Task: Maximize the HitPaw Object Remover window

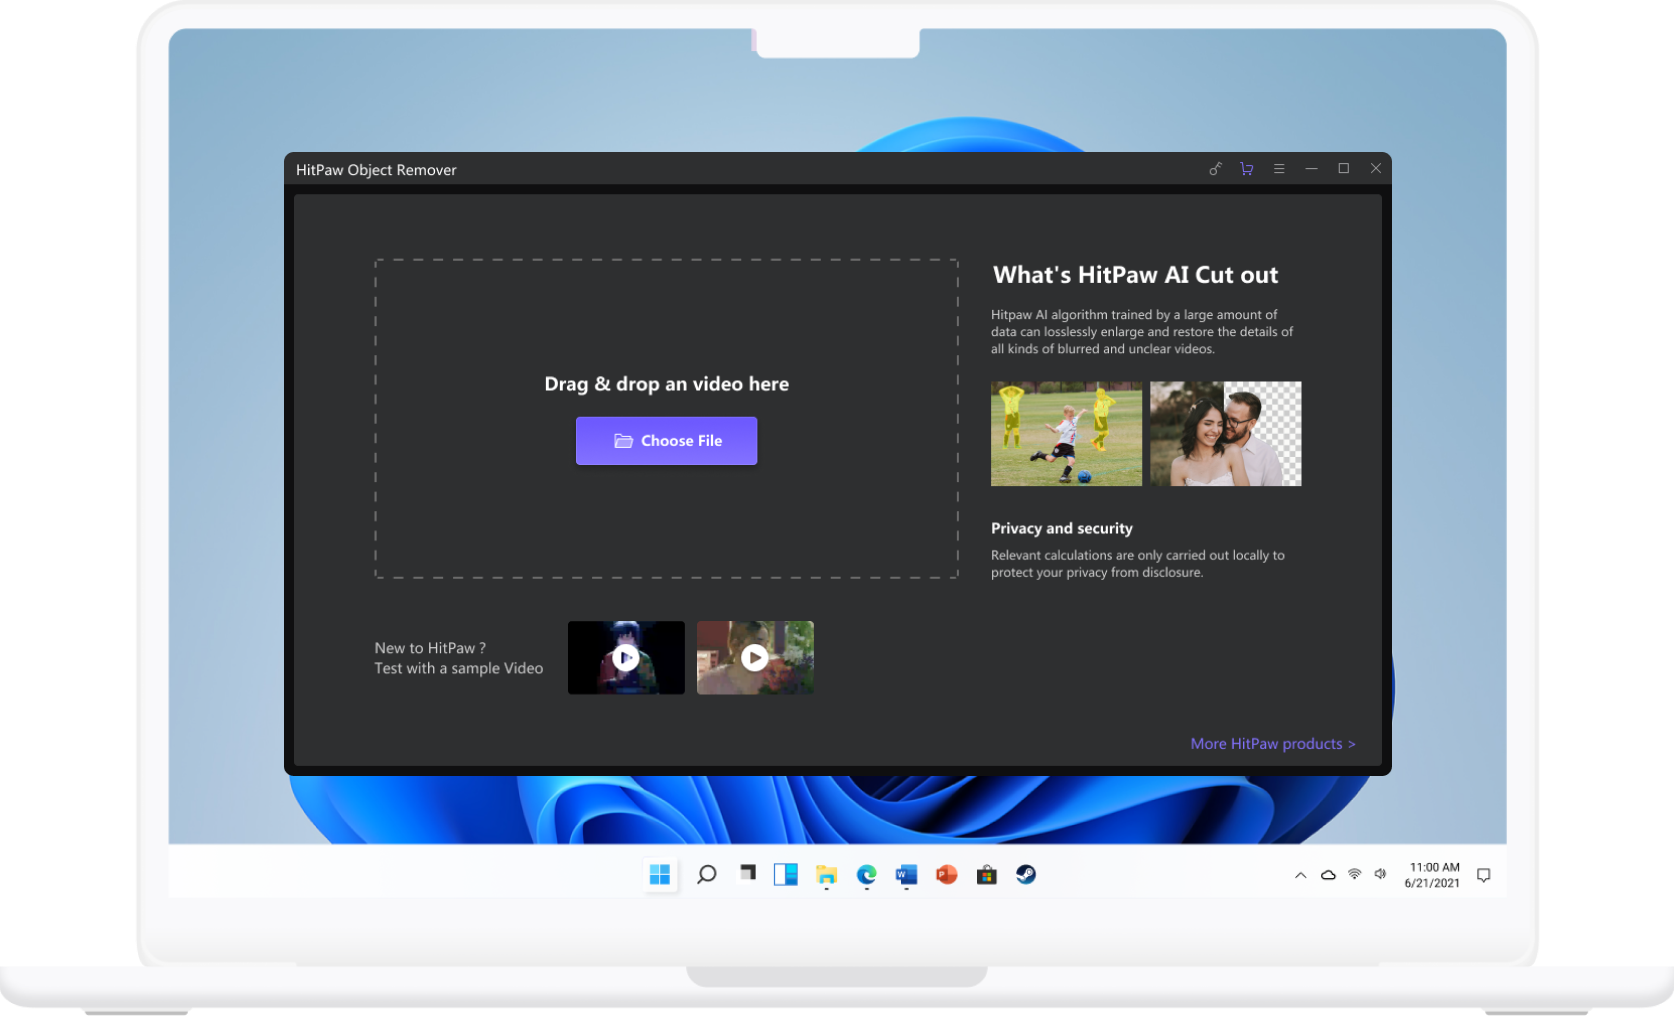Action: pyautogui.click(x=1343, y=169)
